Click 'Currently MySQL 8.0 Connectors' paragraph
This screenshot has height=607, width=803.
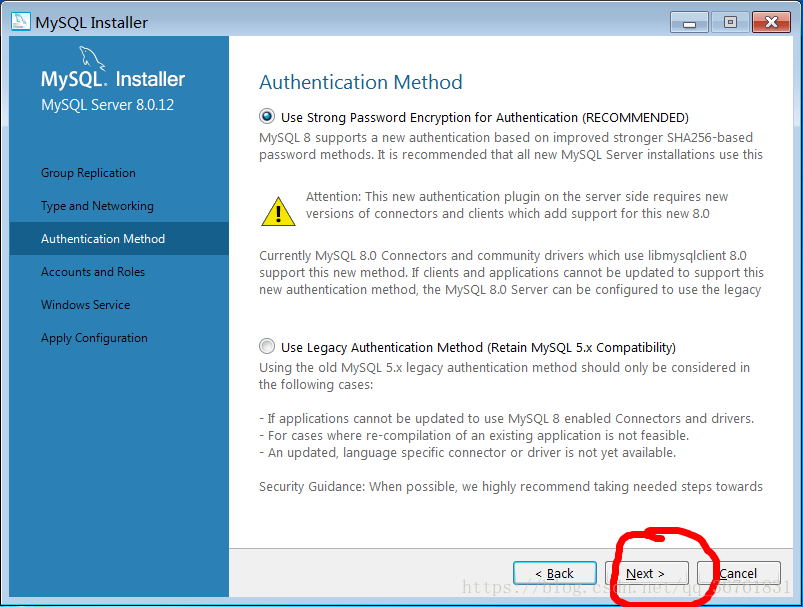[x=511, y=273]
